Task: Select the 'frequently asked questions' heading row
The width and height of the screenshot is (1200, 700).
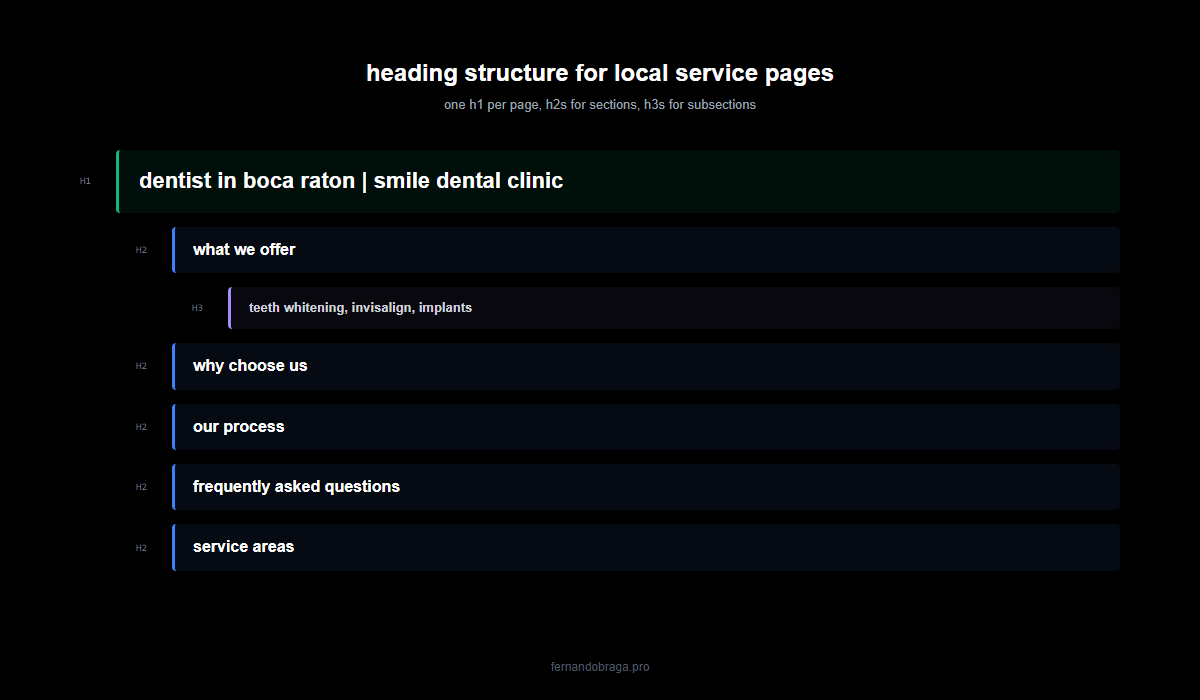Action: [646, 487]
